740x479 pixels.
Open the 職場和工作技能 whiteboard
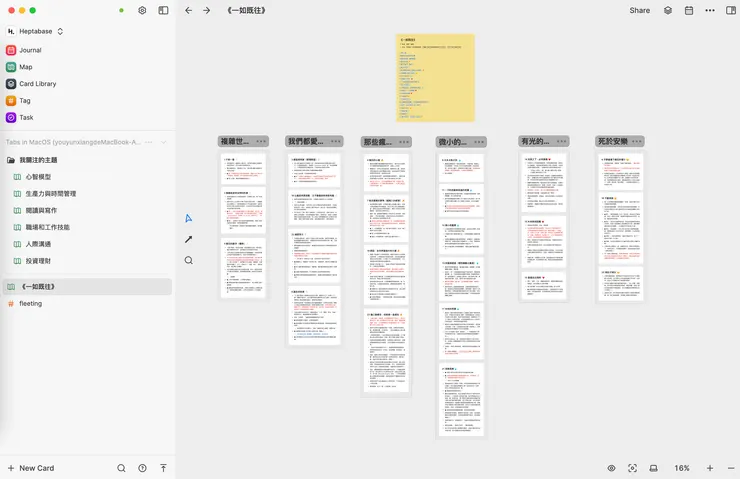(47, 227)
